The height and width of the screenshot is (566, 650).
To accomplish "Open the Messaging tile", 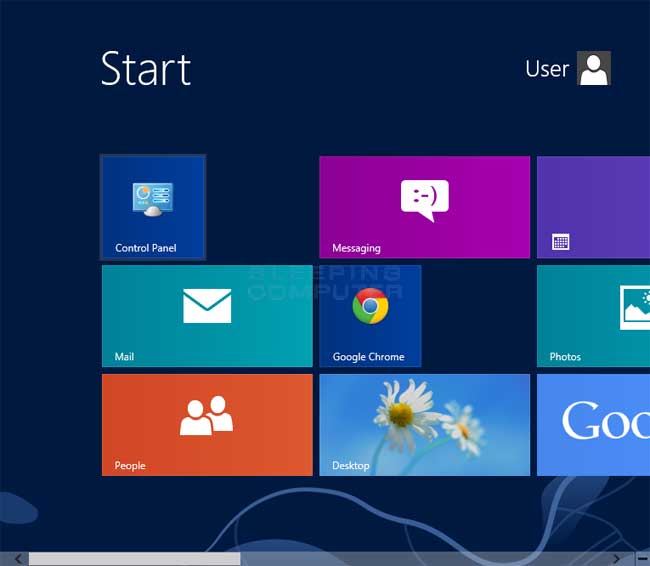I will pos(424,207).
